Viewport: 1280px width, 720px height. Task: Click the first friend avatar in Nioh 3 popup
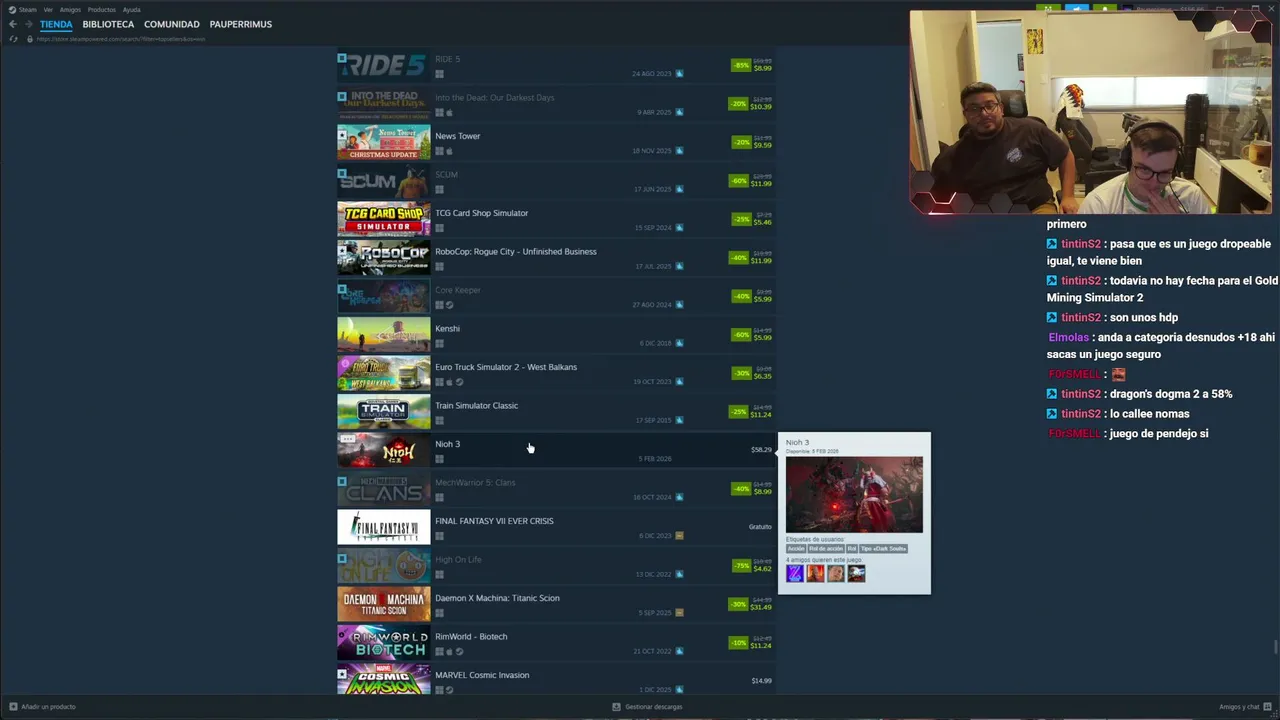(795, 574)
